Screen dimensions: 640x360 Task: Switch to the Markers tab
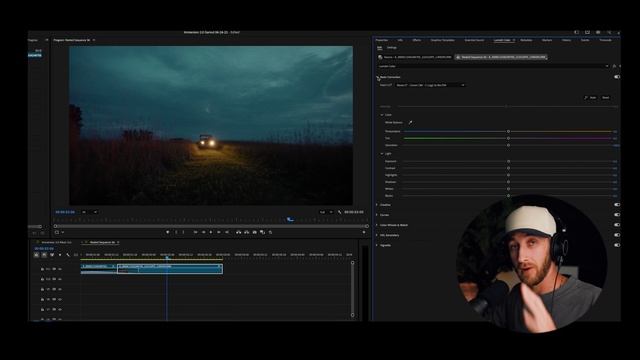click(x=547, y=40)
